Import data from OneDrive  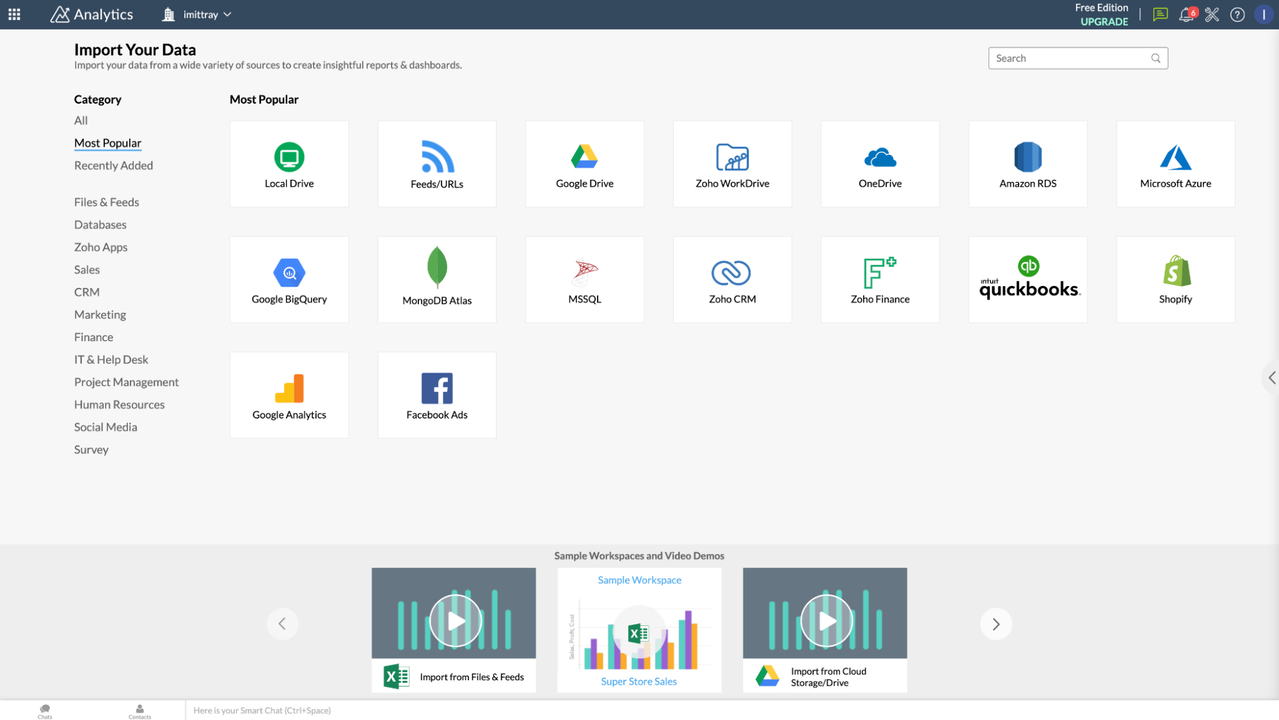[879, 163]
